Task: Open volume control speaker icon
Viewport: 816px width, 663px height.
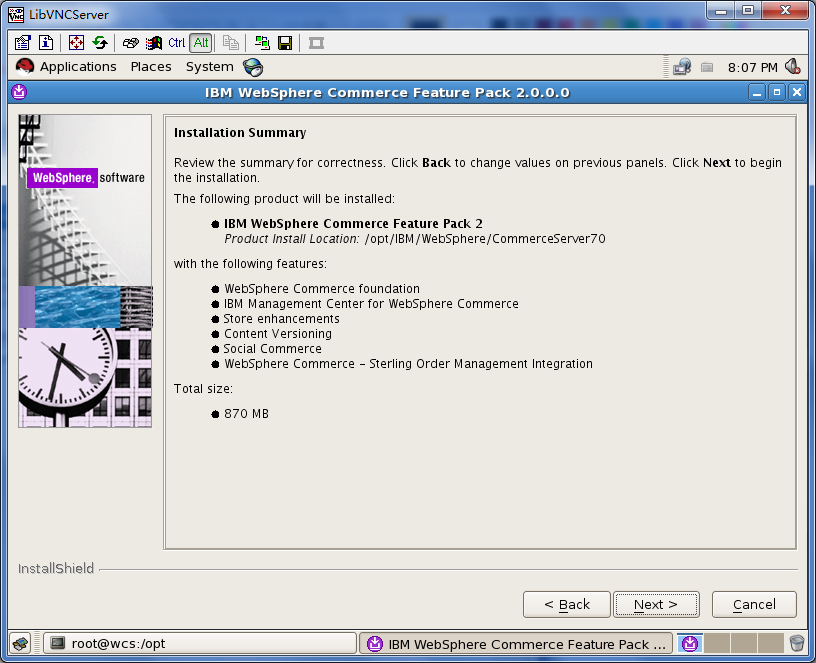Action: pos(792,67)
